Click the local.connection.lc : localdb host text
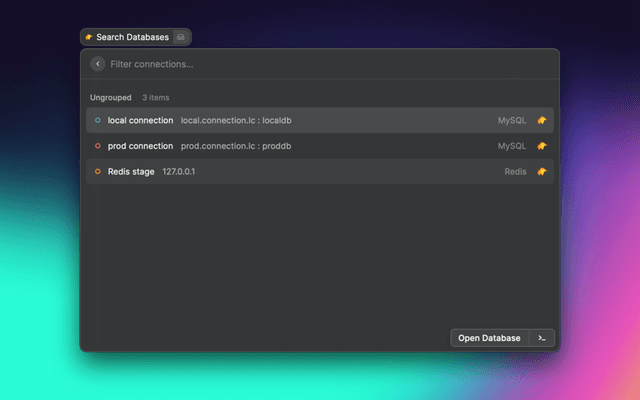 (236, 120)
